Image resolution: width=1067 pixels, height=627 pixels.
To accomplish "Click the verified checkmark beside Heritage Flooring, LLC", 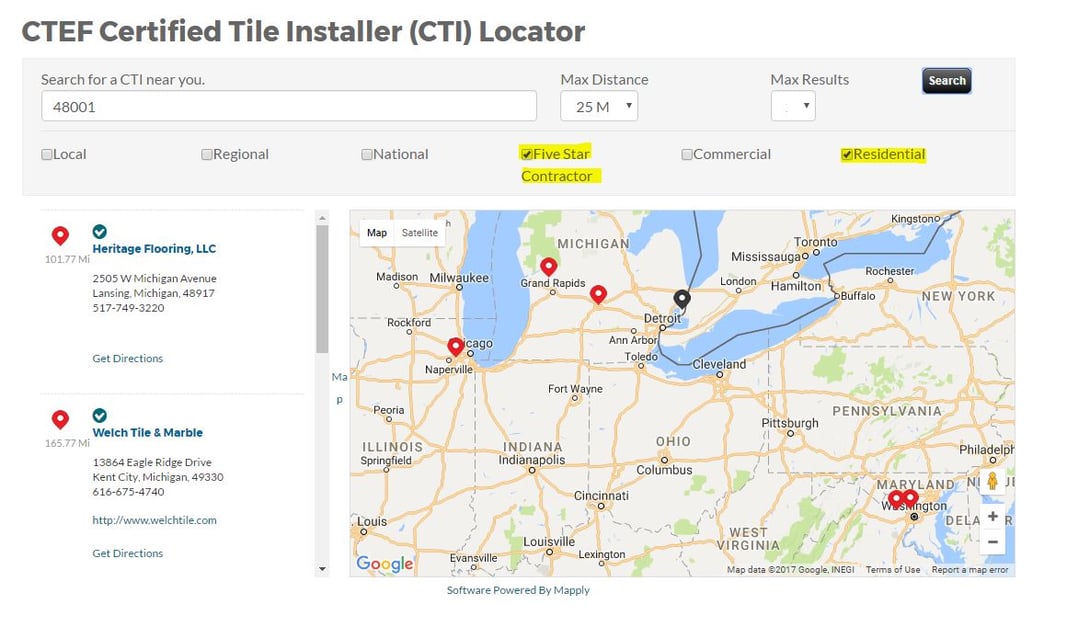I will click(x=99, y=231).
